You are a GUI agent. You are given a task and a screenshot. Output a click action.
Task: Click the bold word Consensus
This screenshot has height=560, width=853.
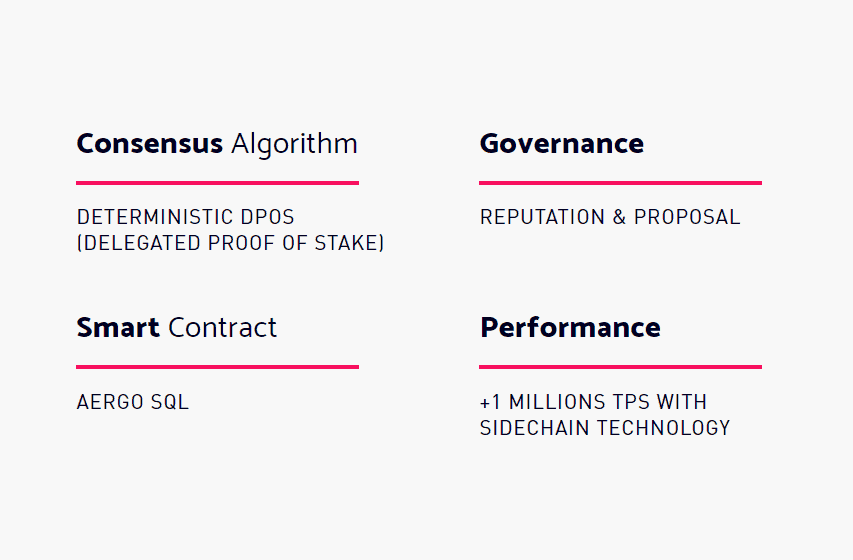tap(150, 144)
